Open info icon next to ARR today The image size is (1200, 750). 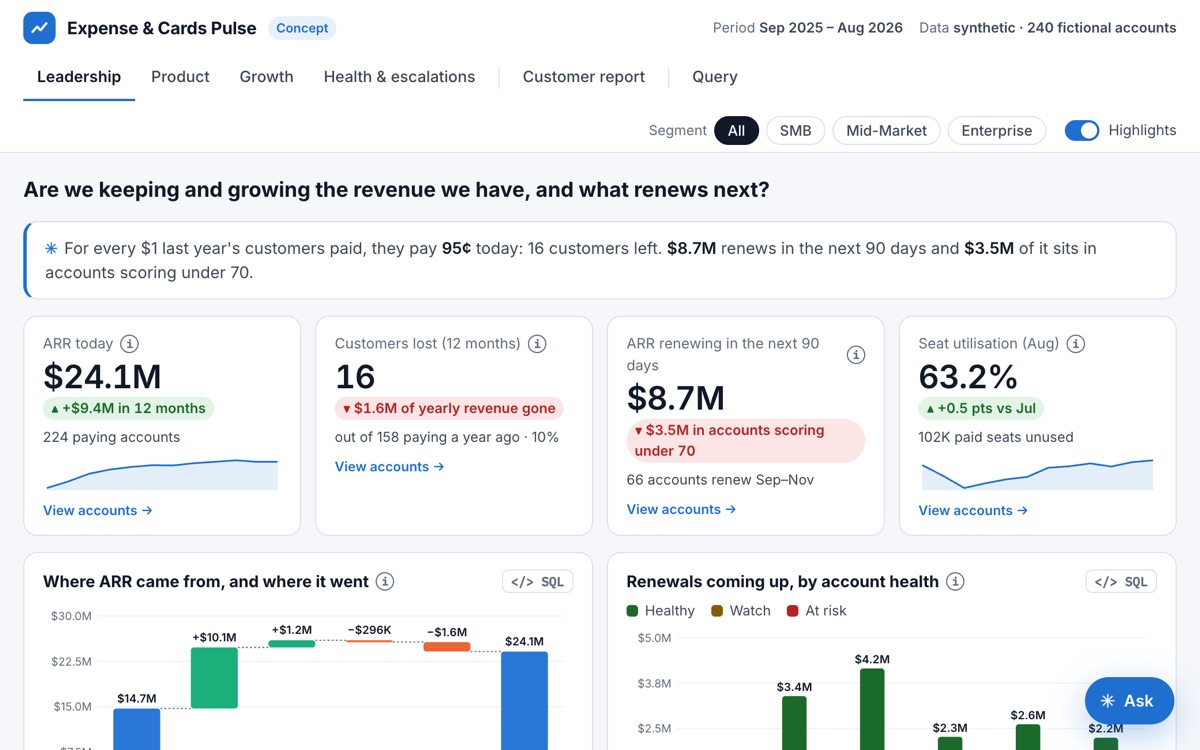tap(129, 344)
